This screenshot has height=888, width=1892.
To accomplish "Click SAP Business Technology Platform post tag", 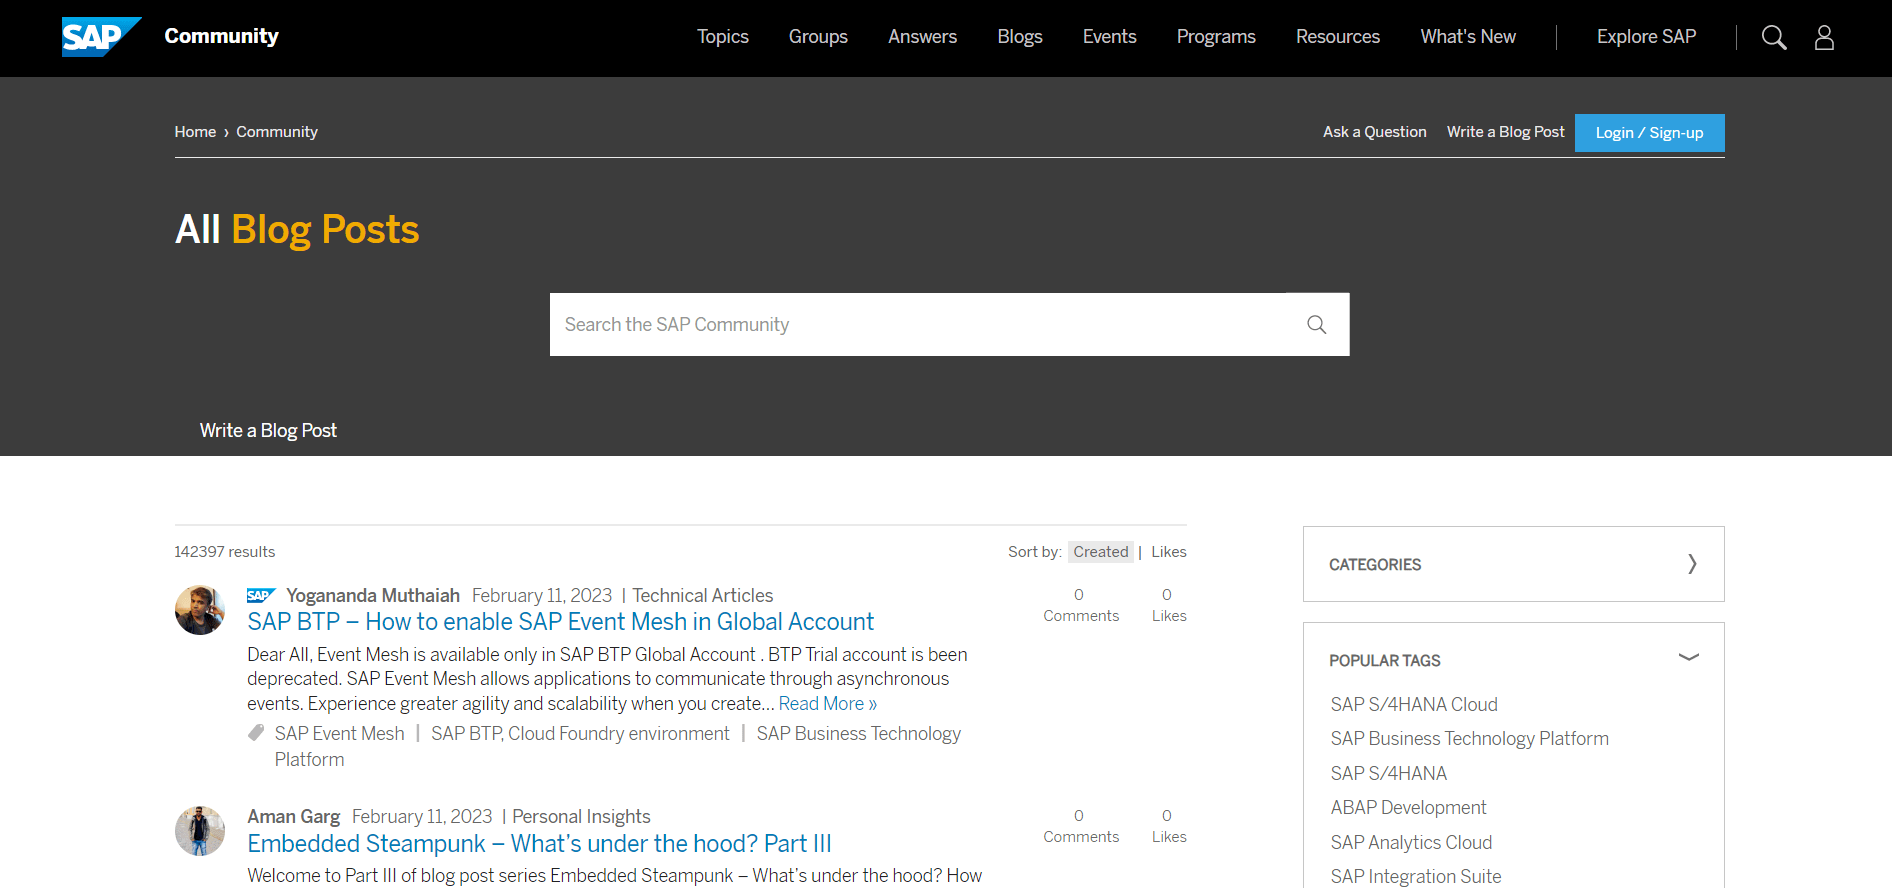I will (x=618, y=747).
